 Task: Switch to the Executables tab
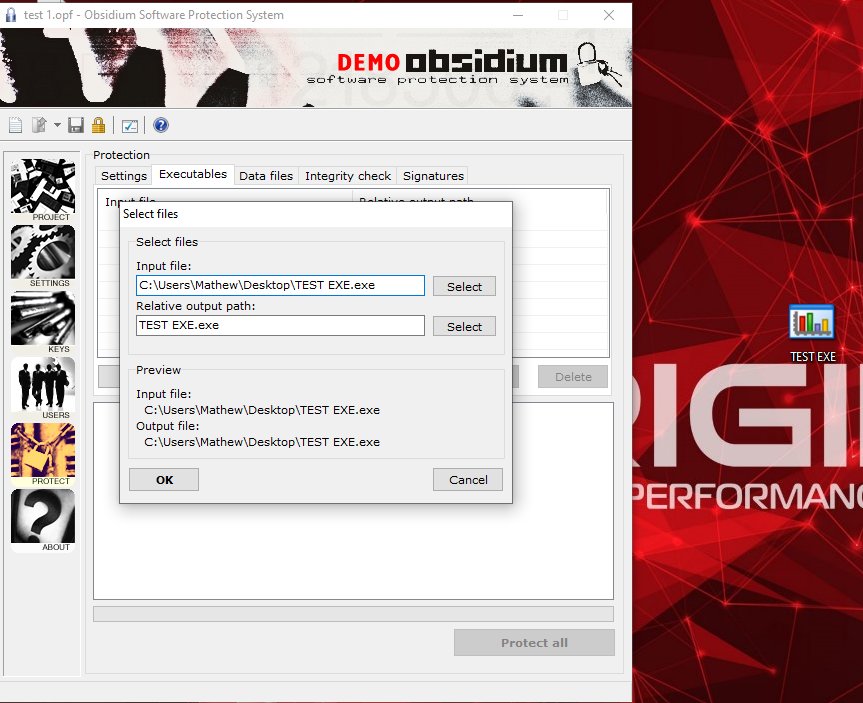click(193, 174)
